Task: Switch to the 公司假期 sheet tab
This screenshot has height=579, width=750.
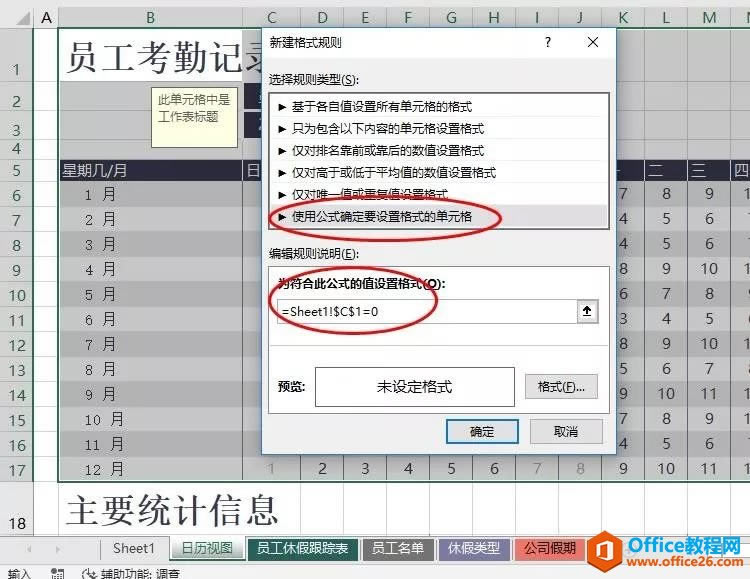Action: [x=549, y=548]
